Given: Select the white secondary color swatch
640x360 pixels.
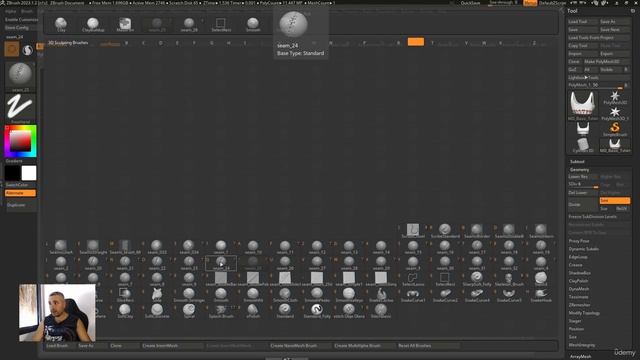Looking at the screenshot, I should pyautogui.click(x=29, y=173).
